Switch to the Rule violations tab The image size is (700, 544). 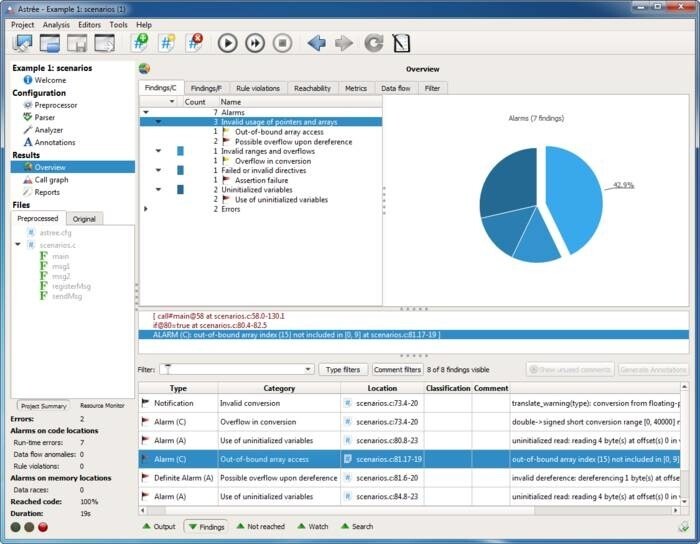(258, 88)
